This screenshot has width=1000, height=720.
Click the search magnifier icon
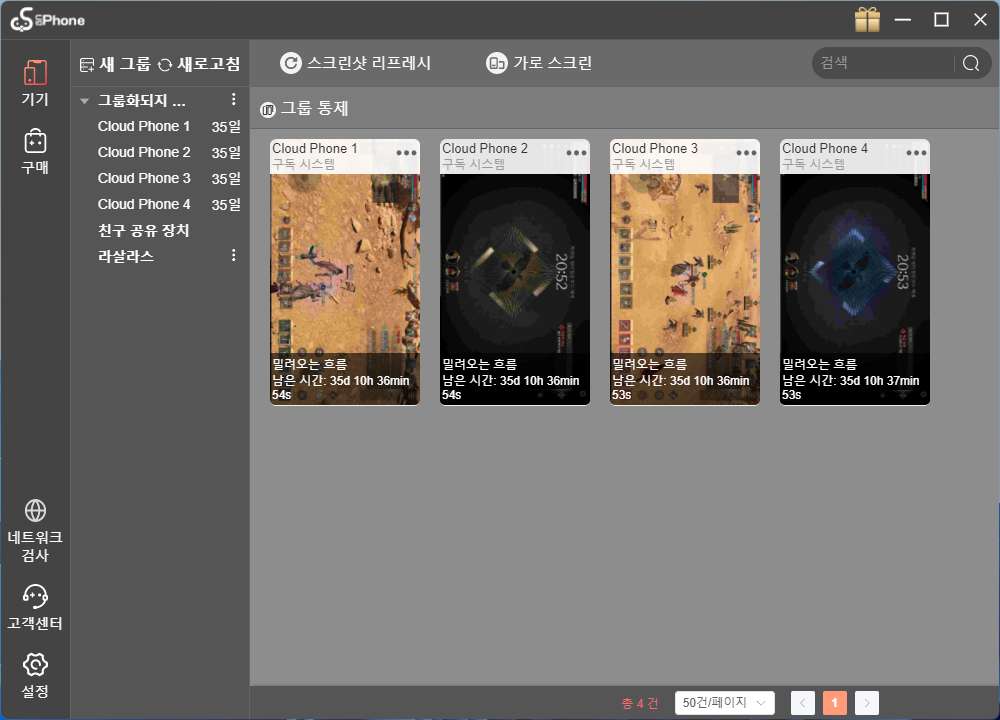[971, 63]
